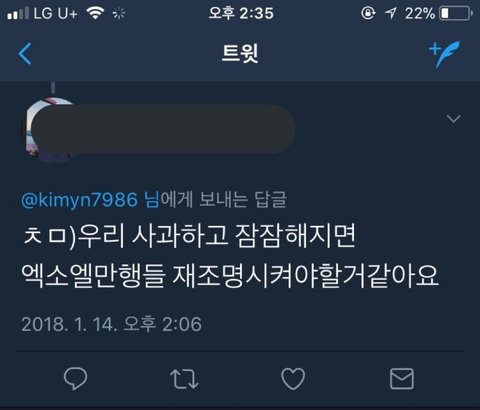The width and height of the screenshot is (480, 410).
Task: Open the @kimyn7986 profile link
Action: tap(79, 200)
